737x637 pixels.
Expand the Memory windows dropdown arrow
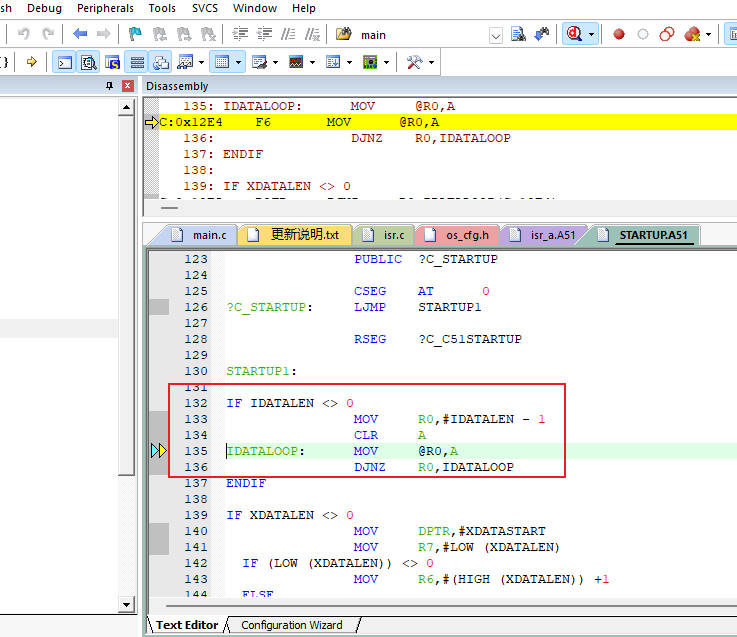coord(239,62)
